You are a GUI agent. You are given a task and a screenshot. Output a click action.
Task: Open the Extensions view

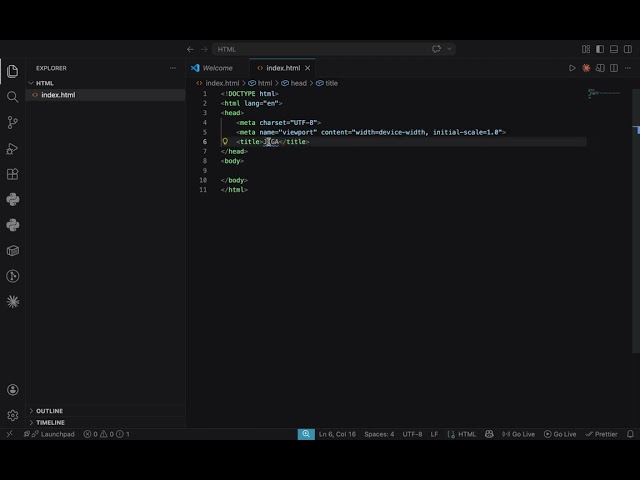pyautogui.click(x=13, y=174)
